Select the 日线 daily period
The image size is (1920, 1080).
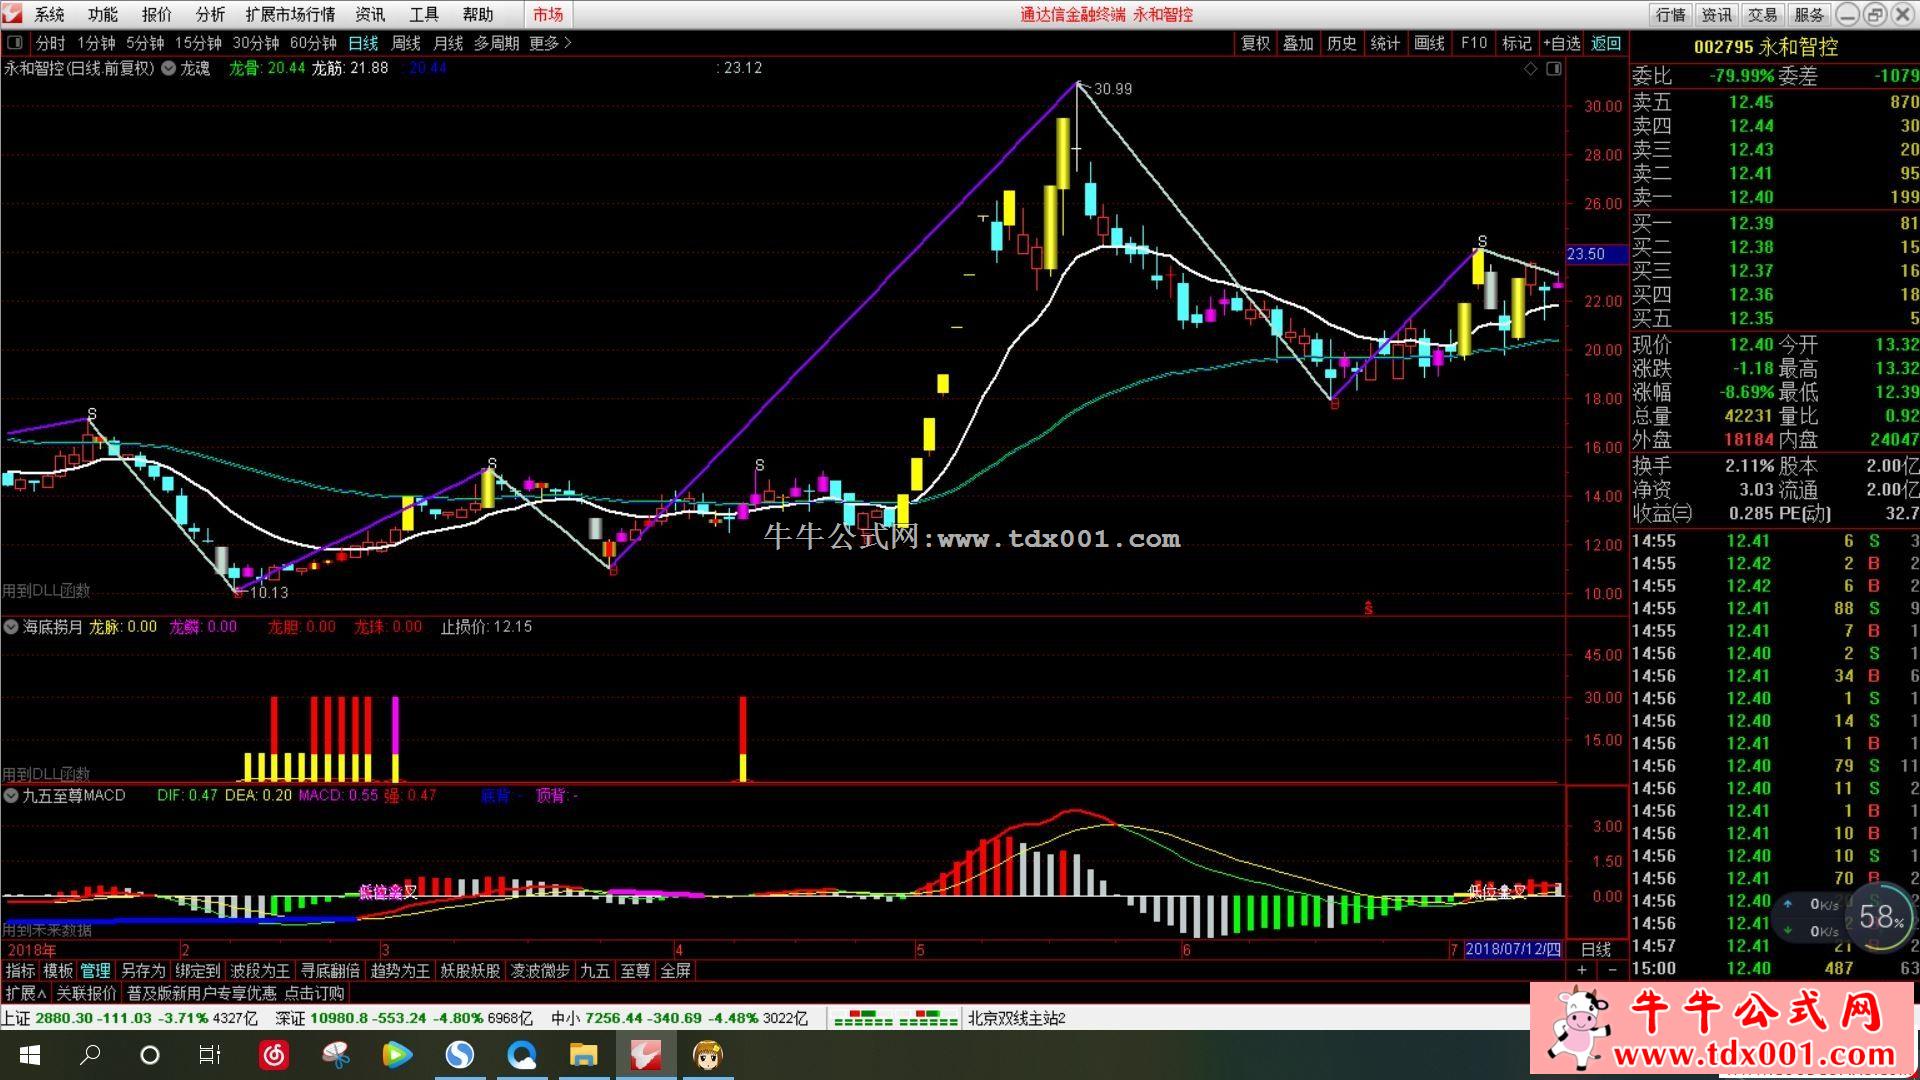363,43
